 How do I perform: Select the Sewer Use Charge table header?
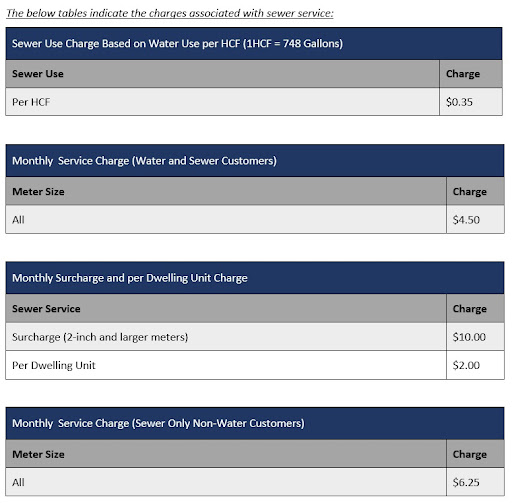pyautogui.click(x=254, y=44)
